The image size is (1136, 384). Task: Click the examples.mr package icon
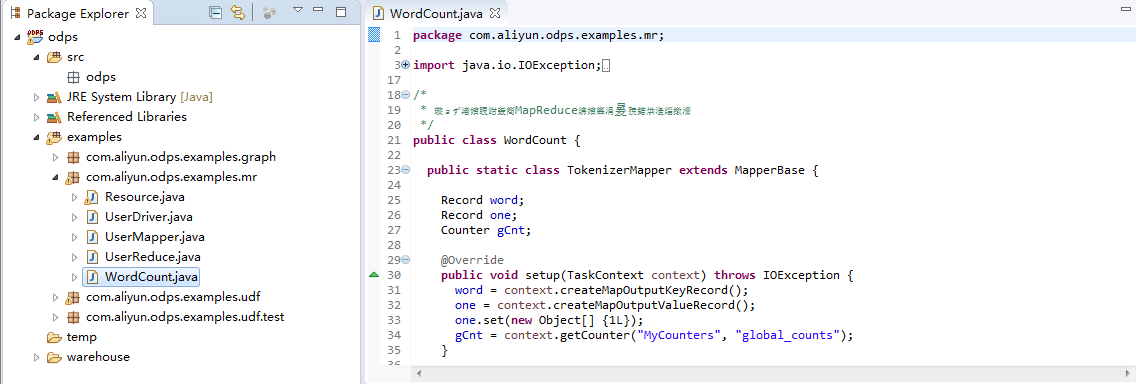(73, 178)
